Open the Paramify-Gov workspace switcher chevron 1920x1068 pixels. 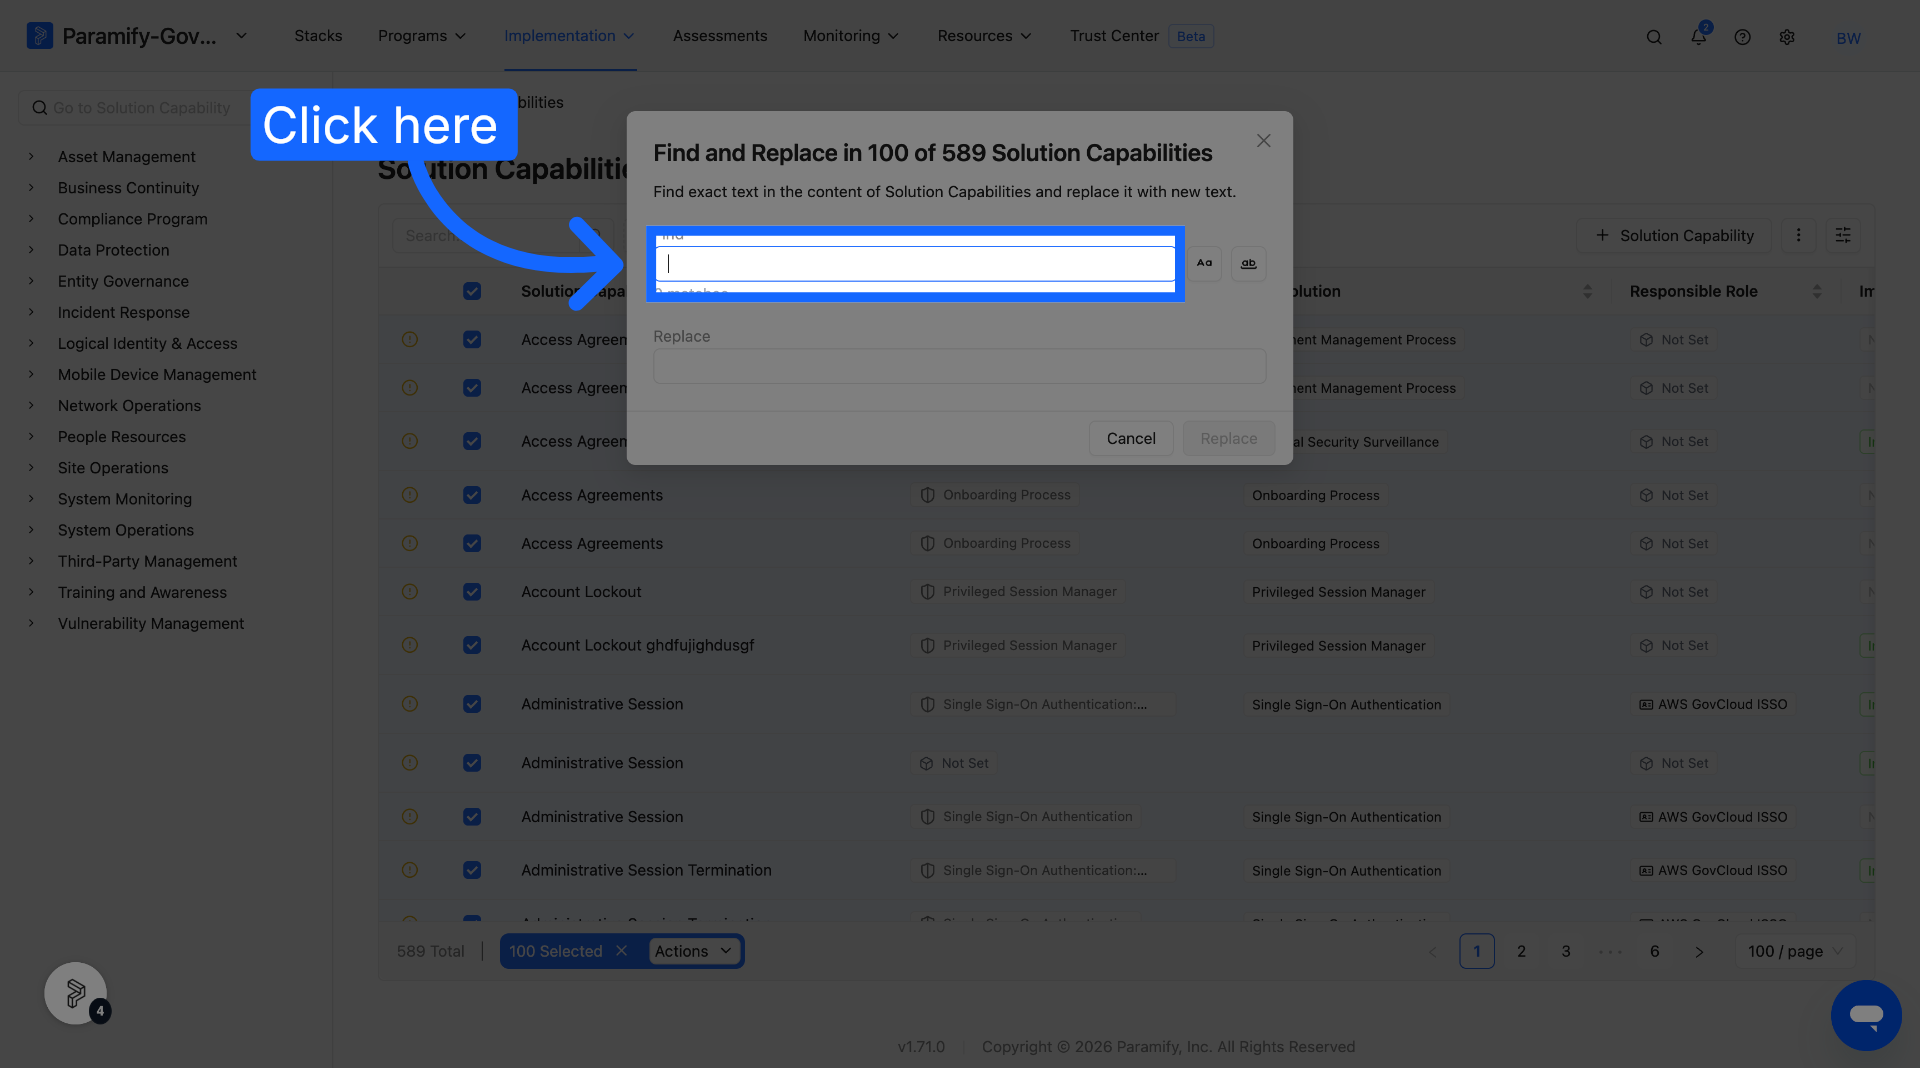(241, 36)
